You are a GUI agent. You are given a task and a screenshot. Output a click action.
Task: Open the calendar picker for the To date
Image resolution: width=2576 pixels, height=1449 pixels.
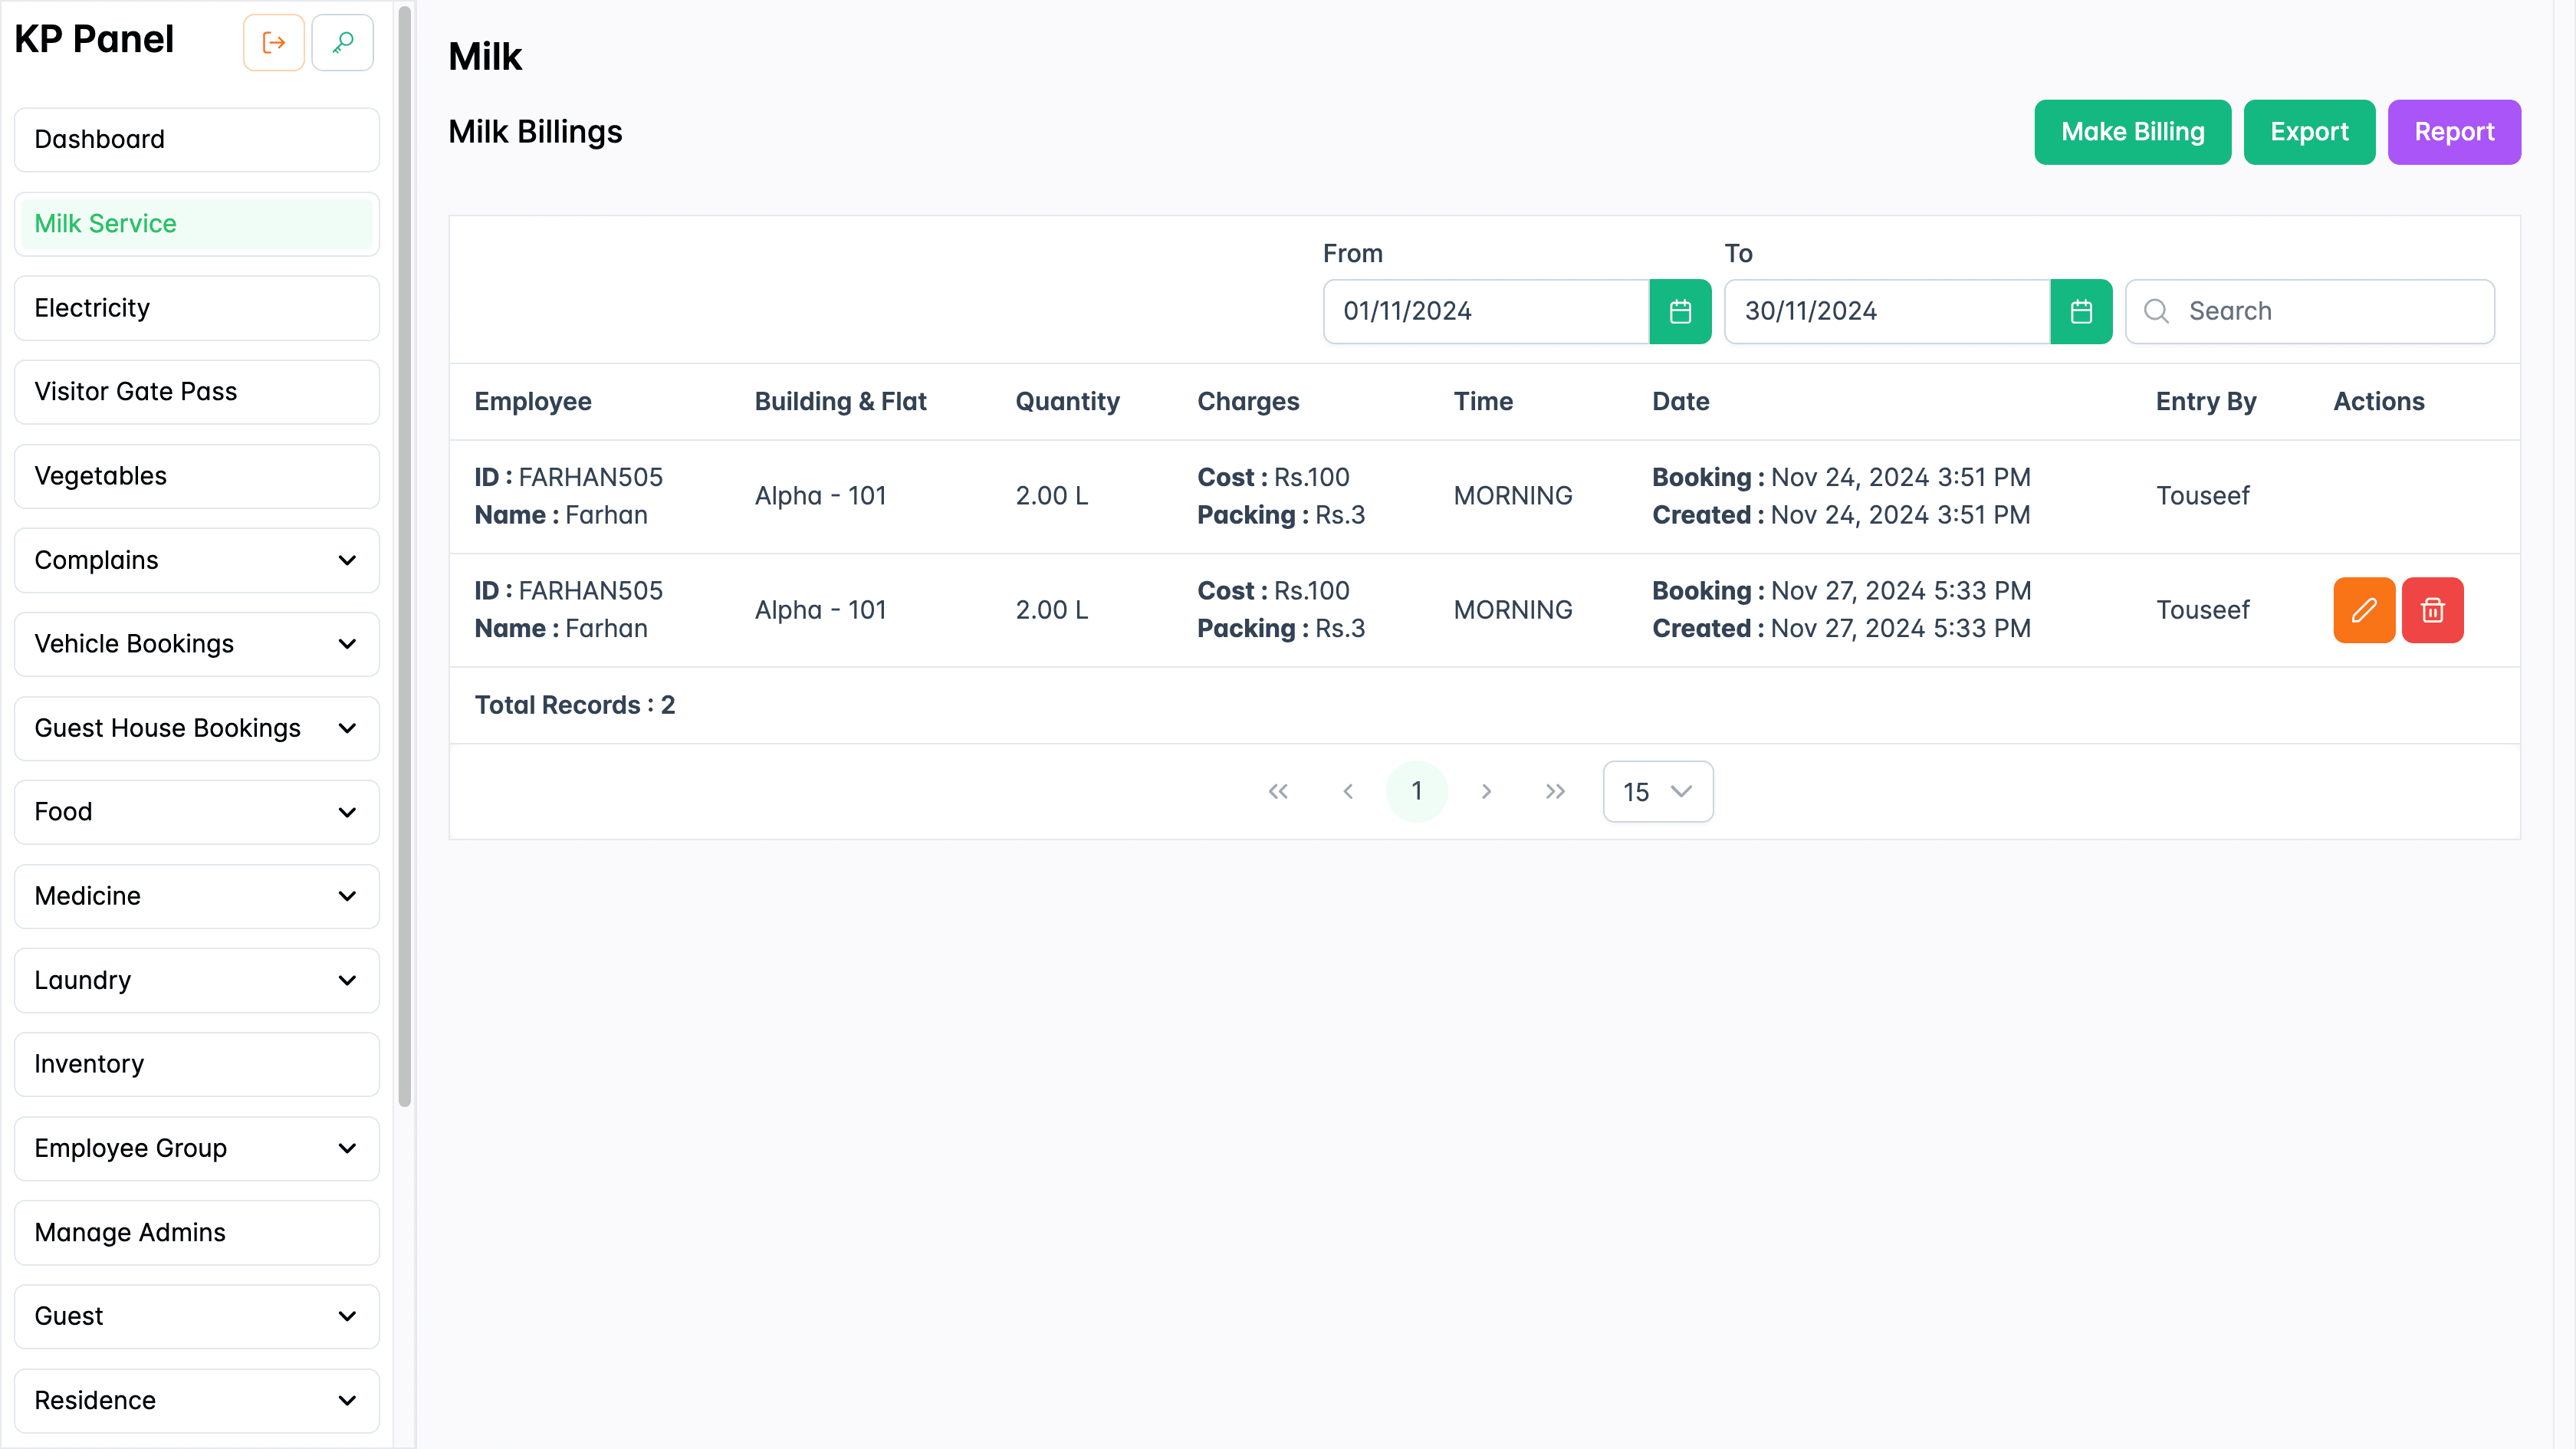(2082, 311)
